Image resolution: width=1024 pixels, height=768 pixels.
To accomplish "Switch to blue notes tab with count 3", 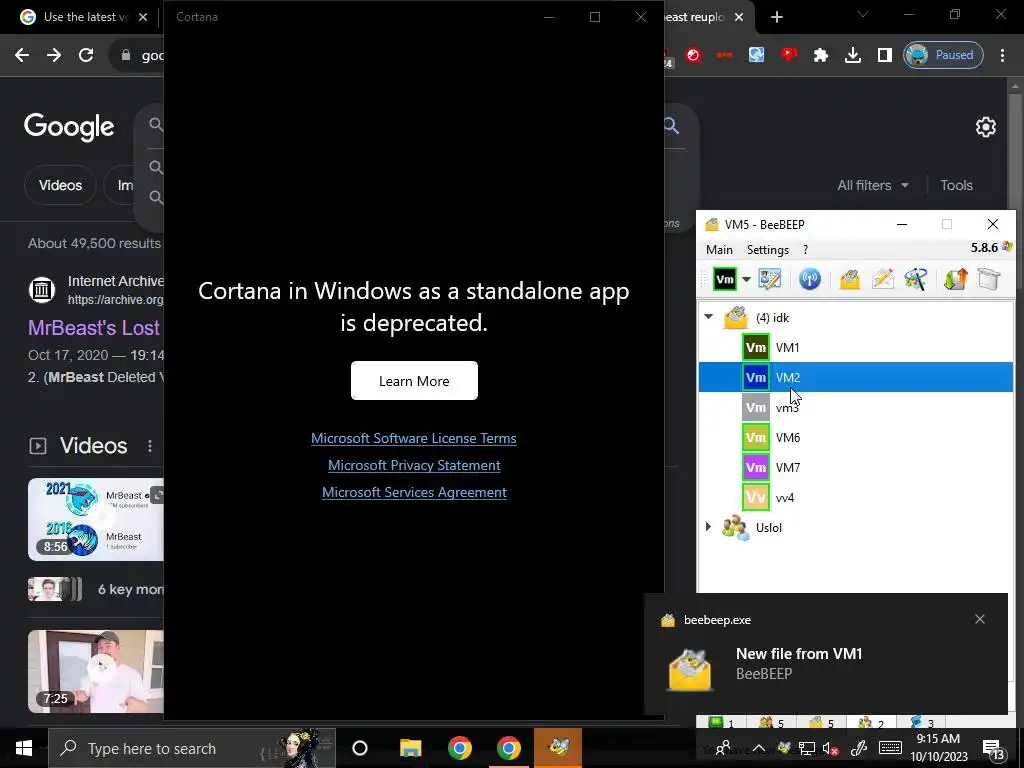I will pos(921,722).
